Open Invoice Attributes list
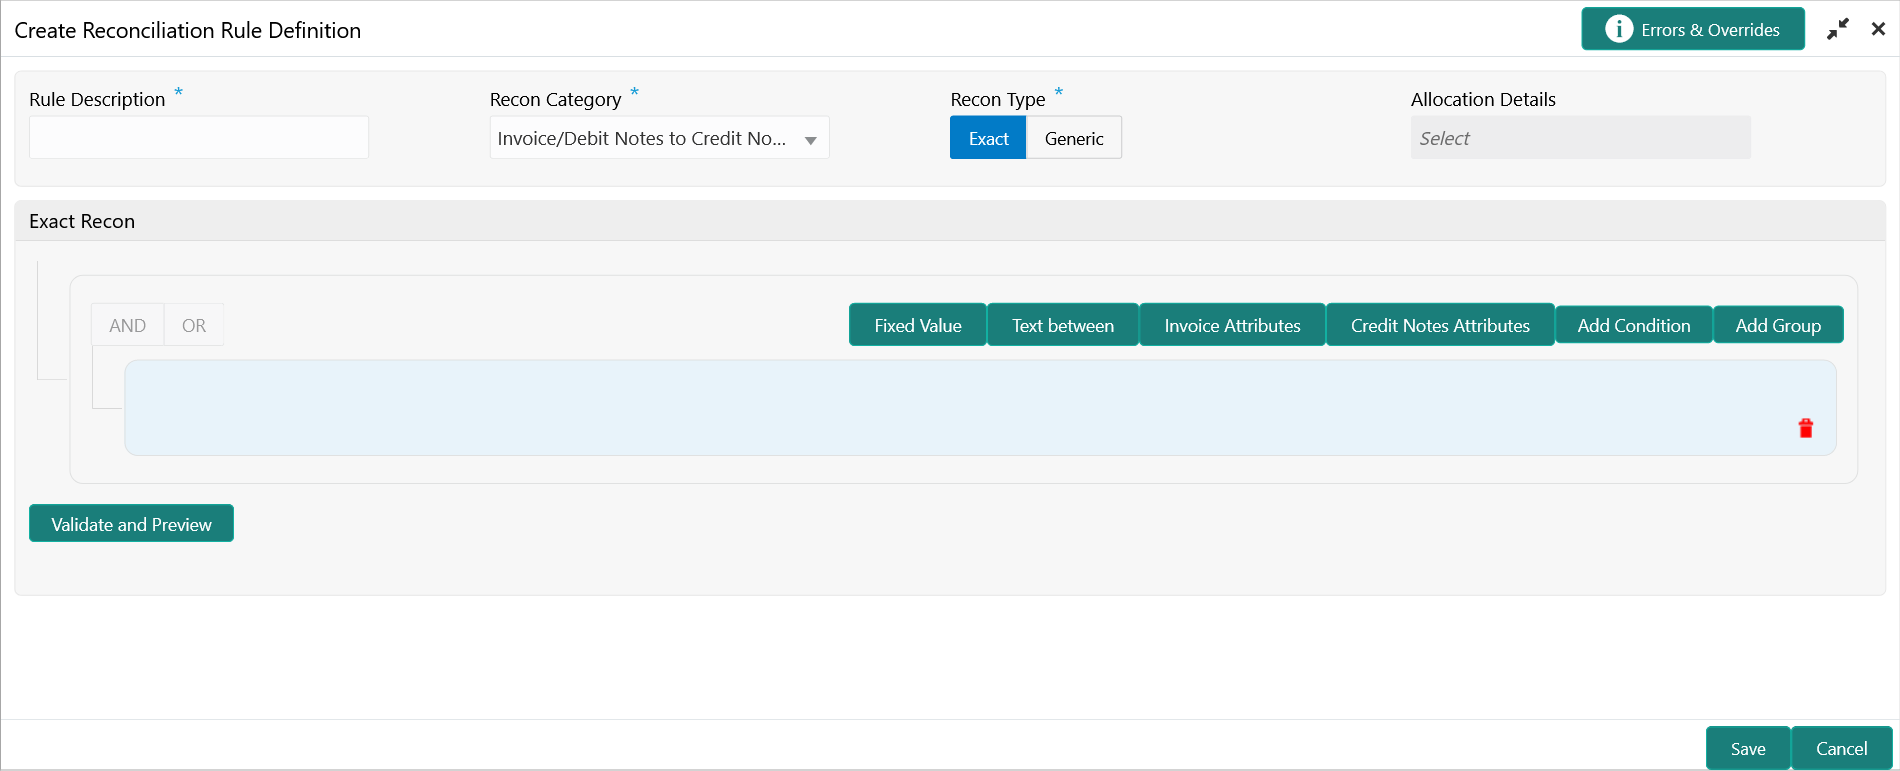Image resolution: width=1900 pixels, height=771 pixels. (1232, 325)
